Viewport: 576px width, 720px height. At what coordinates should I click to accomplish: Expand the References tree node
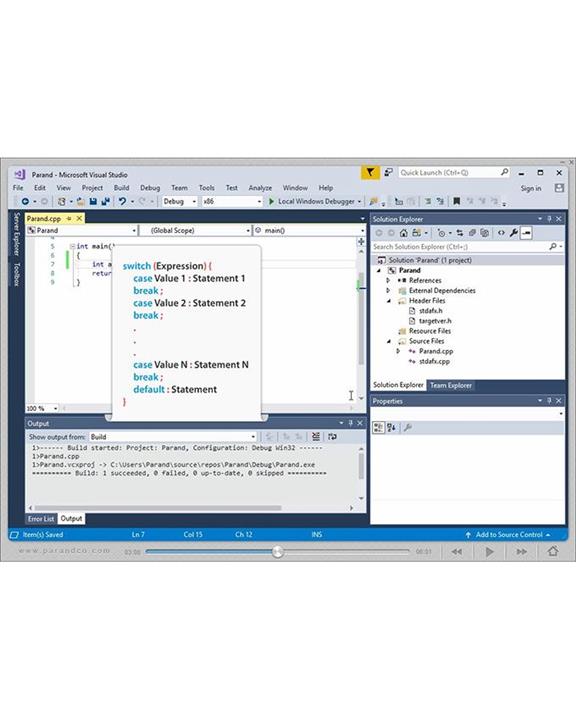tap(388, 280)
